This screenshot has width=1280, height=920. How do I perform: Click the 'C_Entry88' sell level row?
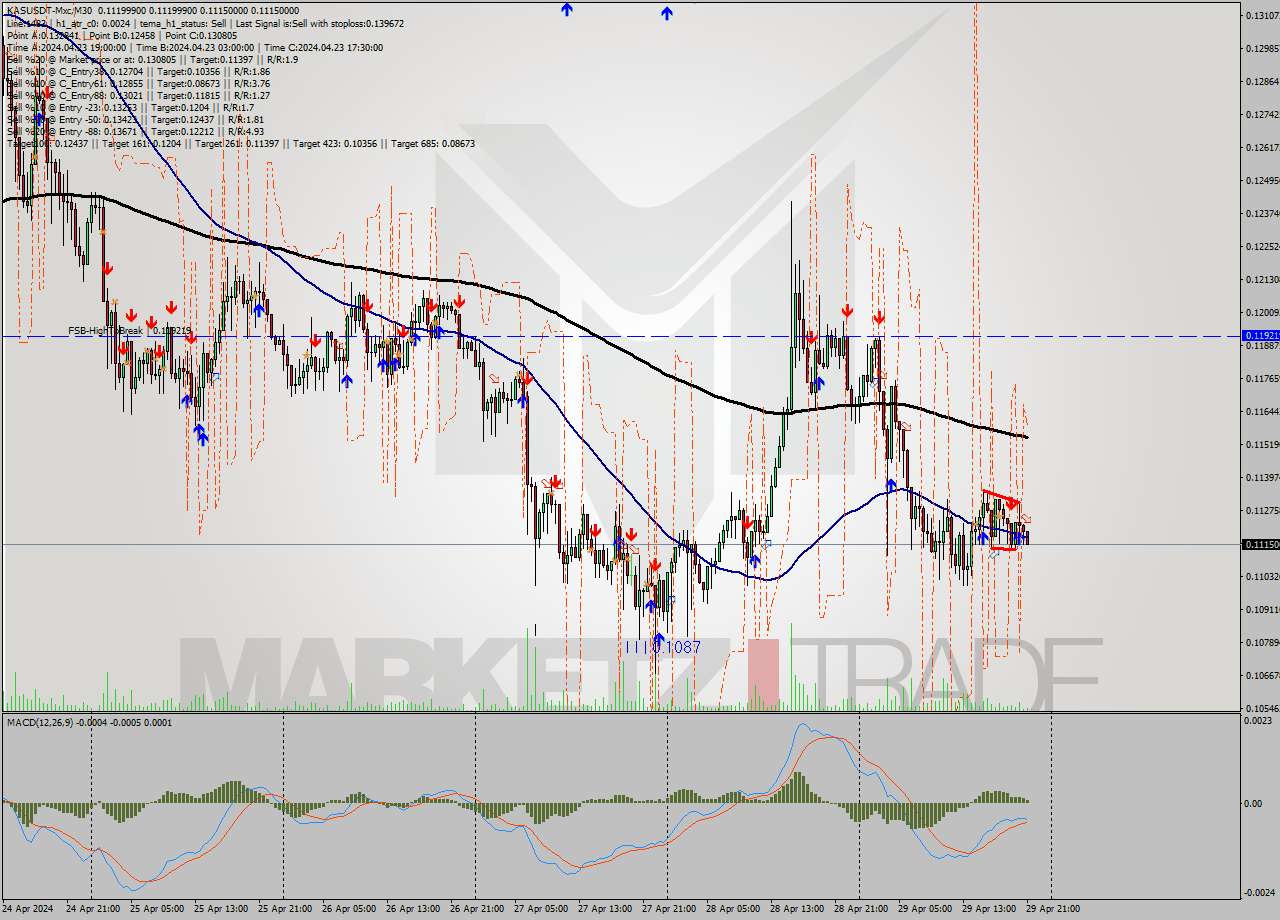[x=138, y=95]
